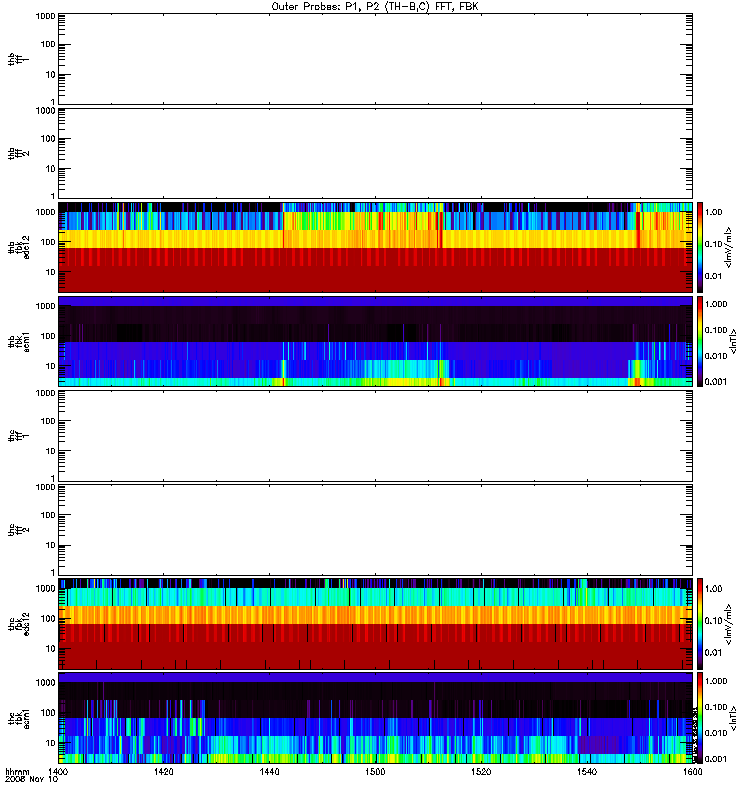Screen dimensions: 750x800
Task: Click the 'thb fbk edc12' y-axis label
Action: (19, 247)
